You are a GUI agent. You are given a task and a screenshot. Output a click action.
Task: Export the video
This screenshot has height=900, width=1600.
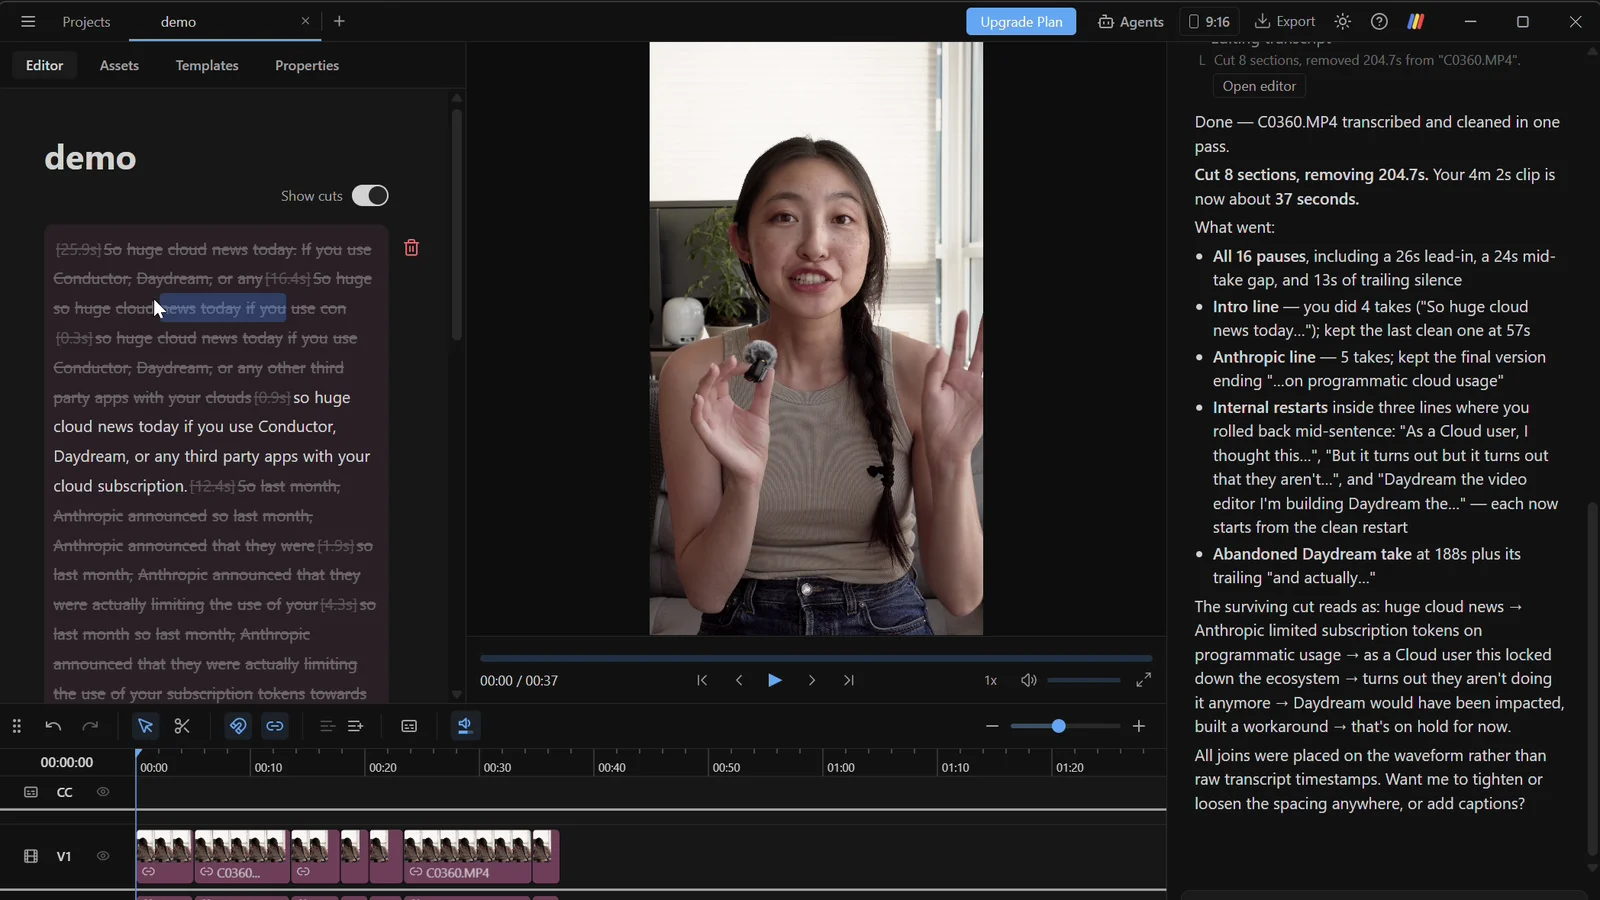pyautogui.click(x=1285, y=21)
